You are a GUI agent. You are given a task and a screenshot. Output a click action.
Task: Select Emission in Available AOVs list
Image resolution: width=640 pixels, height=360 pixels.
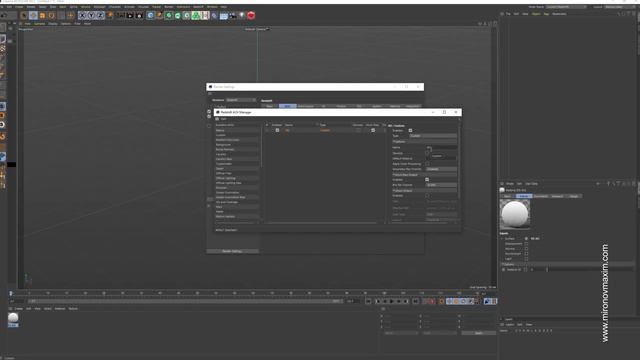(x=221, y=188)
